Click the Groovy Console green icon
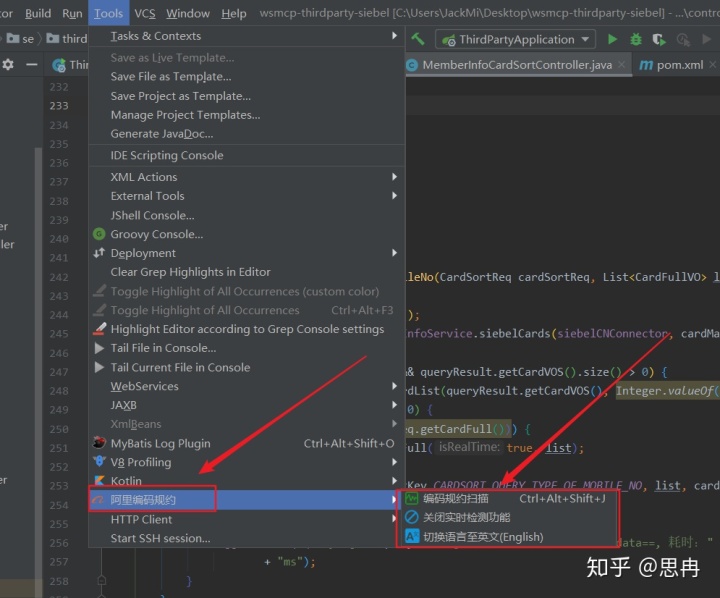The width and height of the screenshot is (720, 598). click(99, 234)
